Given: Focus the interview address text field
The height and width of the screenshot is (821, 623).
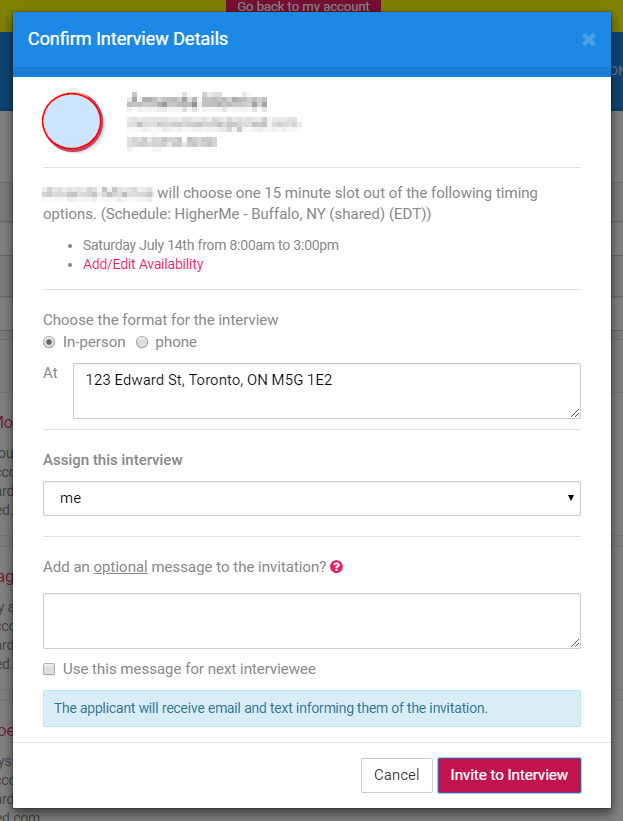Looking at the screenshot, I should 326,390.
